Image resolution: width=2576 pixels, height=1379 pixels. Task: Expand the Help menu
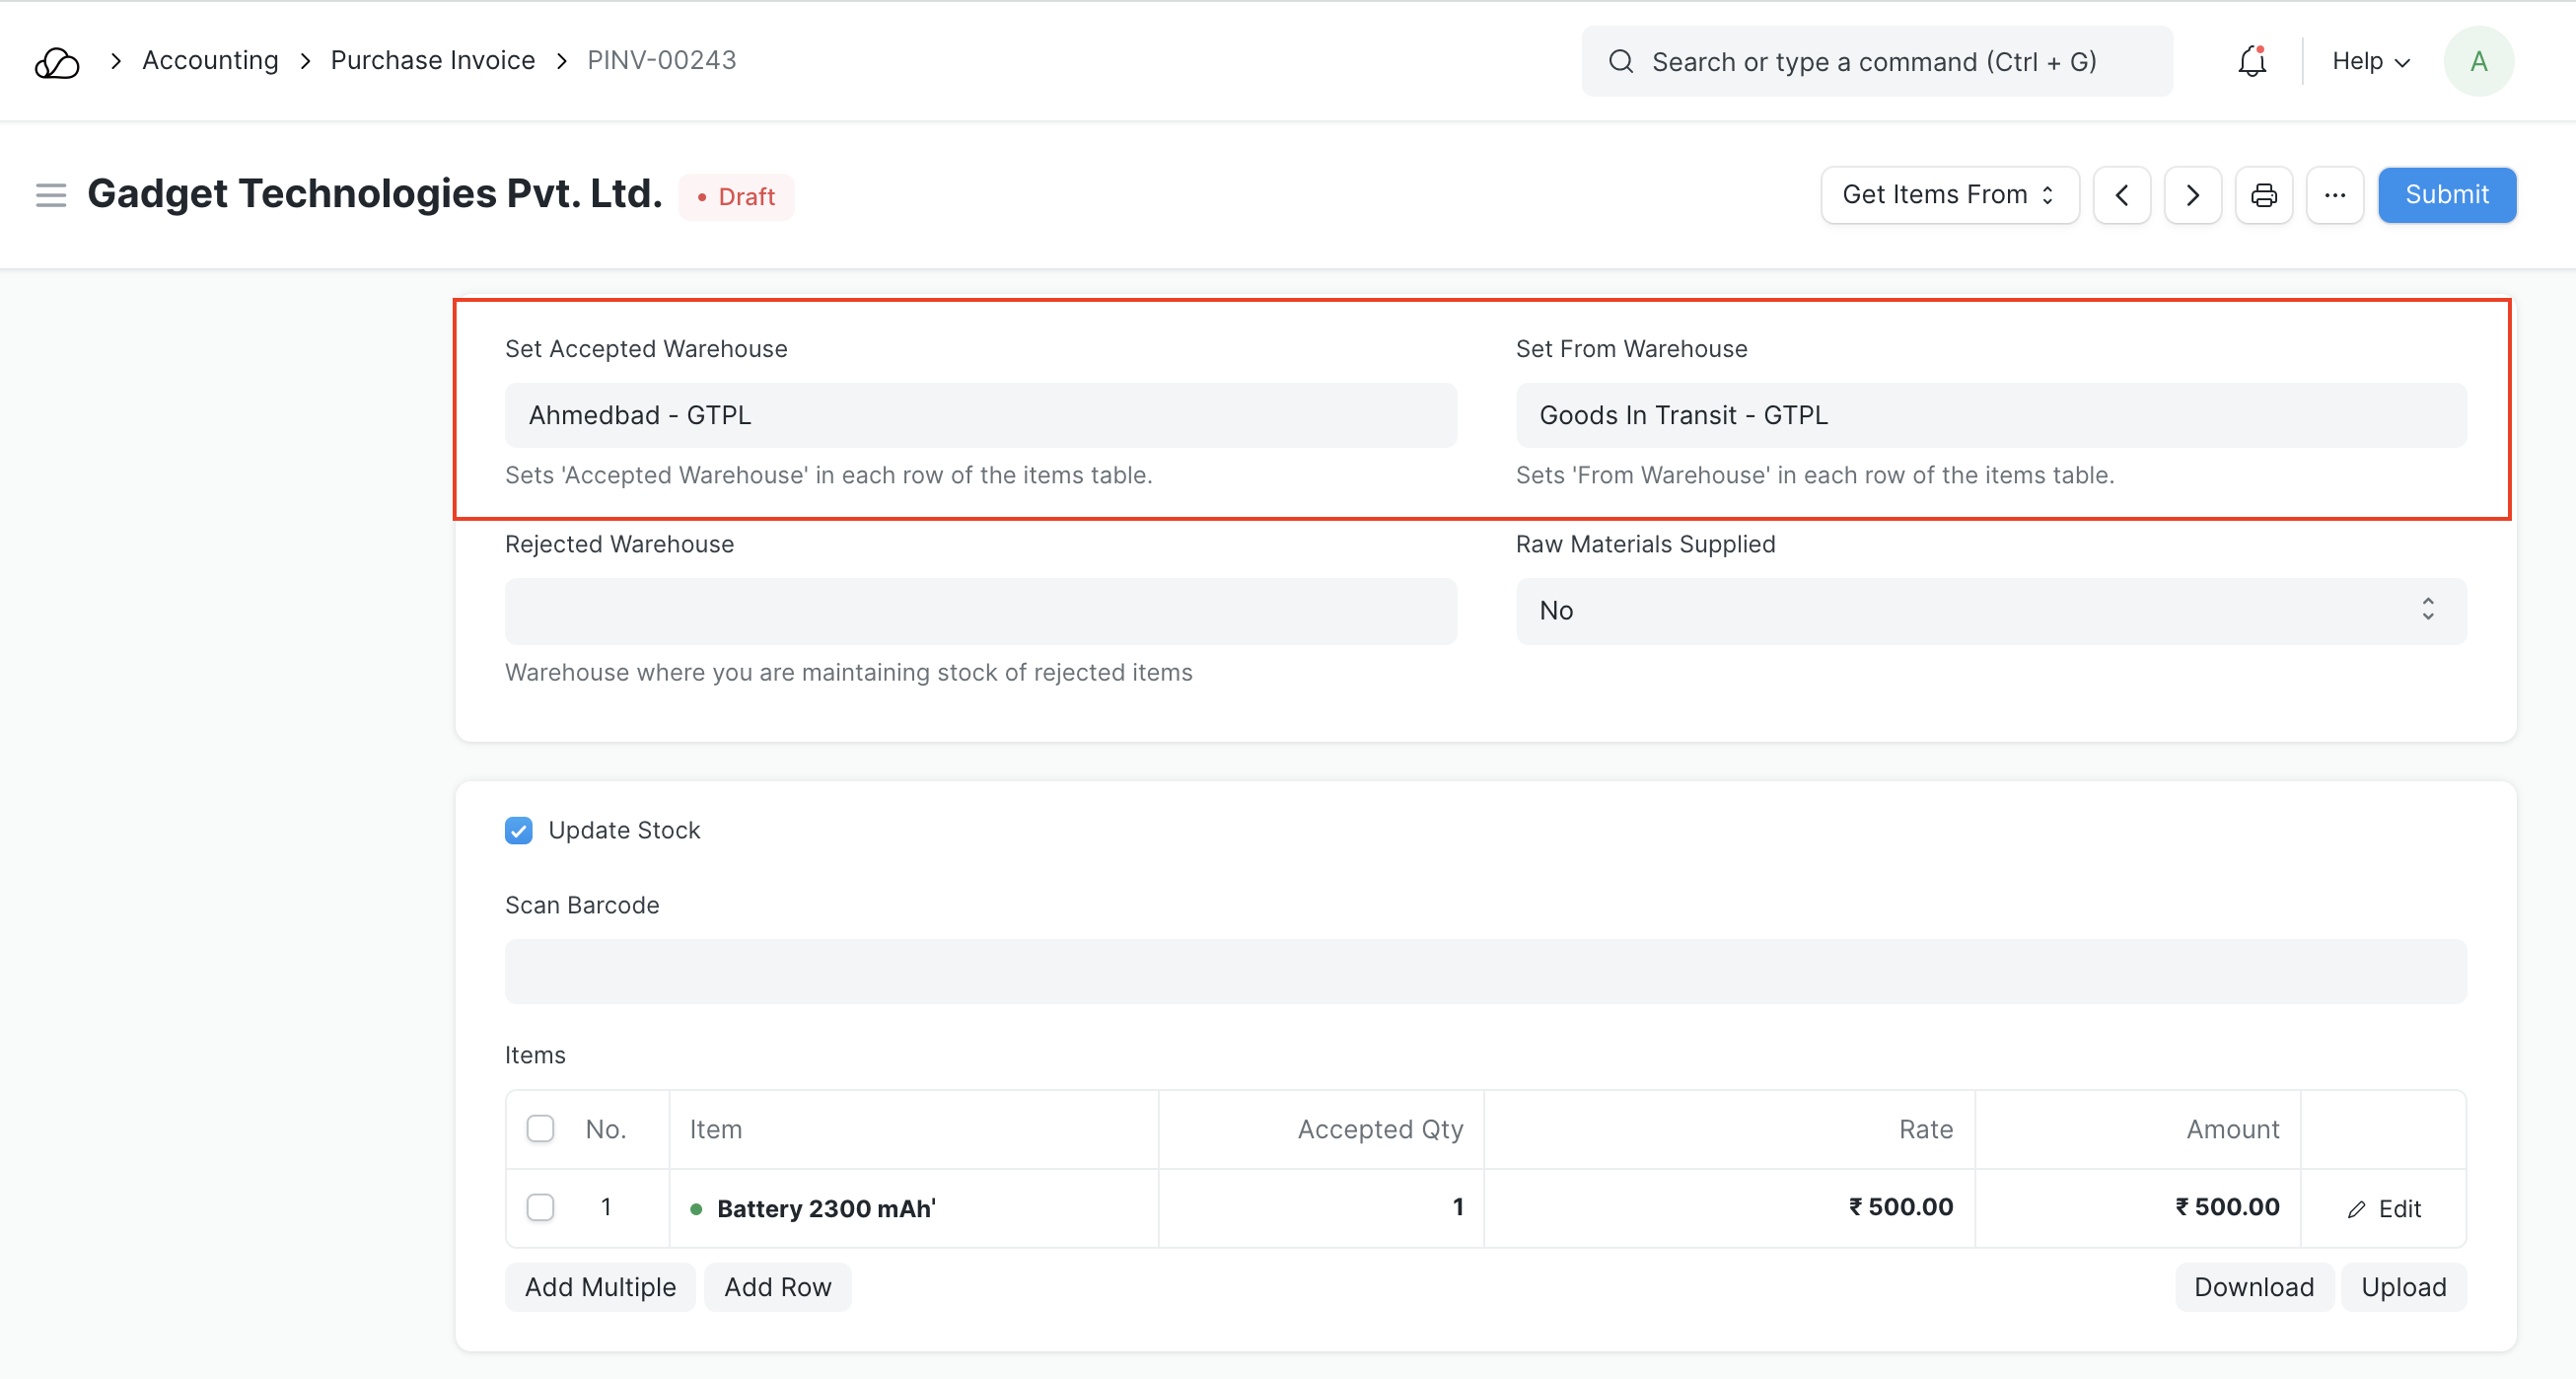(2370, 62)
